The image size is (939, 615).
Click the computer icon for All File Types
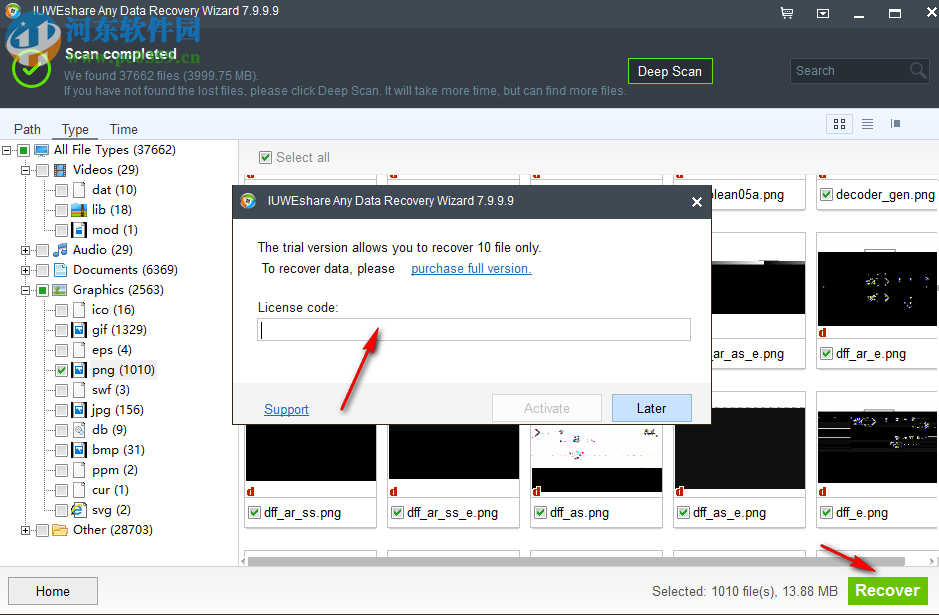click(x=41, y=150)
